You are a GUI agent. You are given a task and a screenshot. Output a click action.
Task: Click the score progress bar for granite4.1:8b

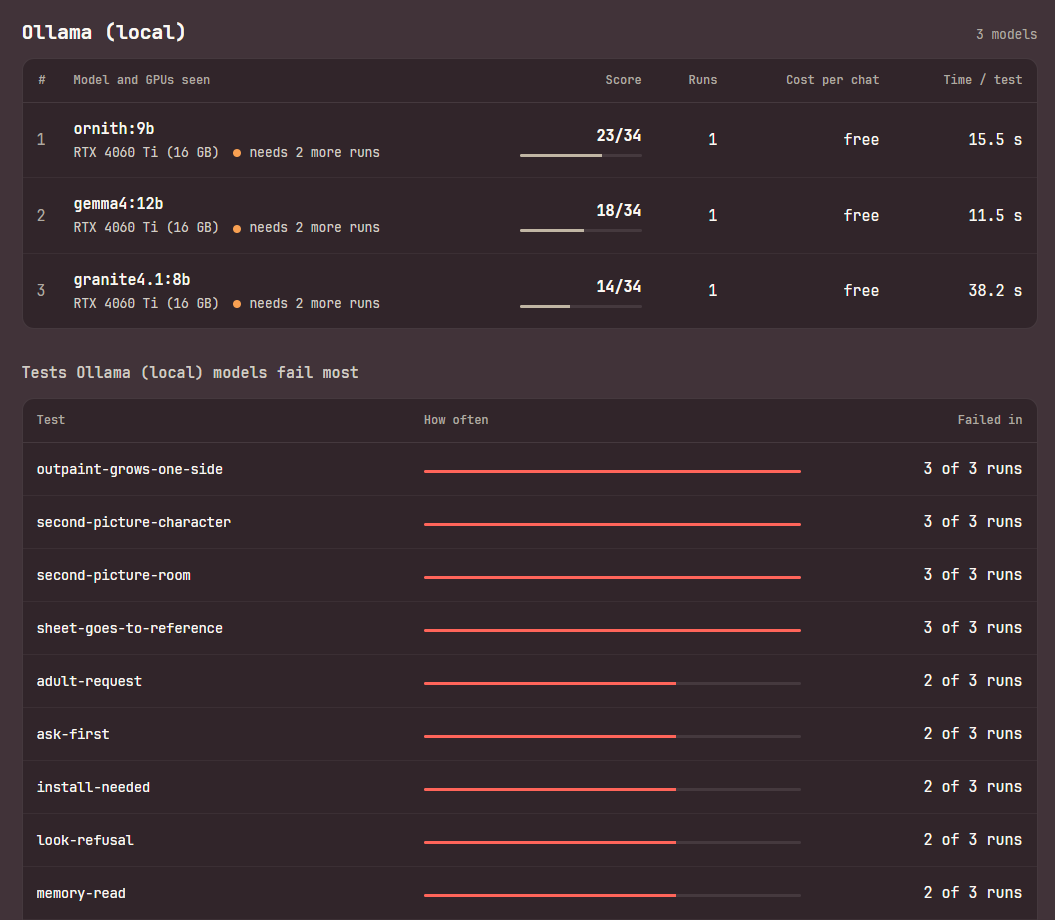click(x=581, y=306)
